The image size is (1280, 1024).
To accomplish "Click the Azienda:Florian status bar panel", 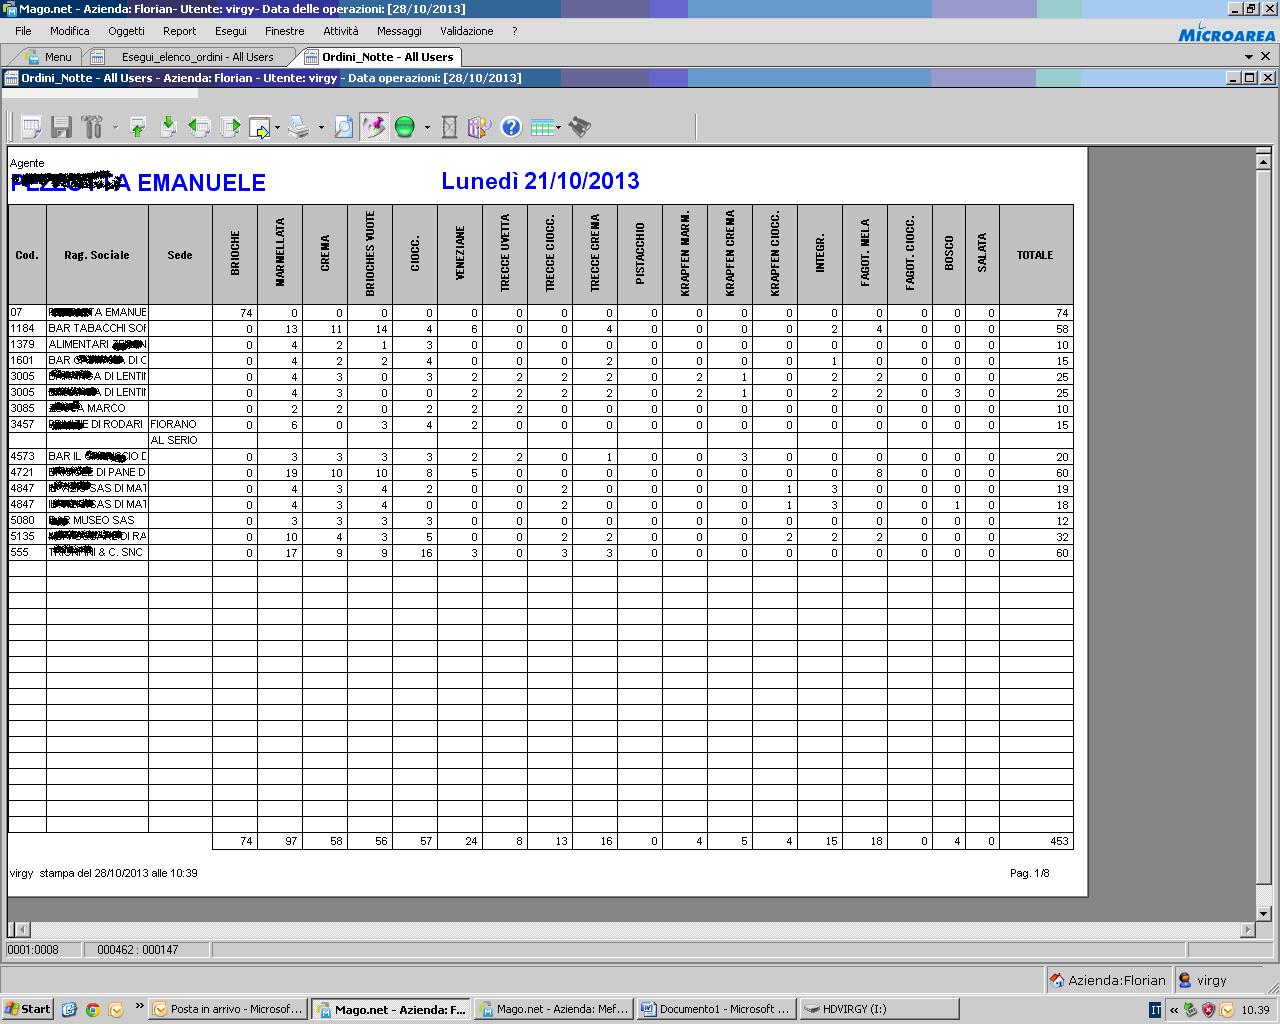I will tap(1108, 980).
